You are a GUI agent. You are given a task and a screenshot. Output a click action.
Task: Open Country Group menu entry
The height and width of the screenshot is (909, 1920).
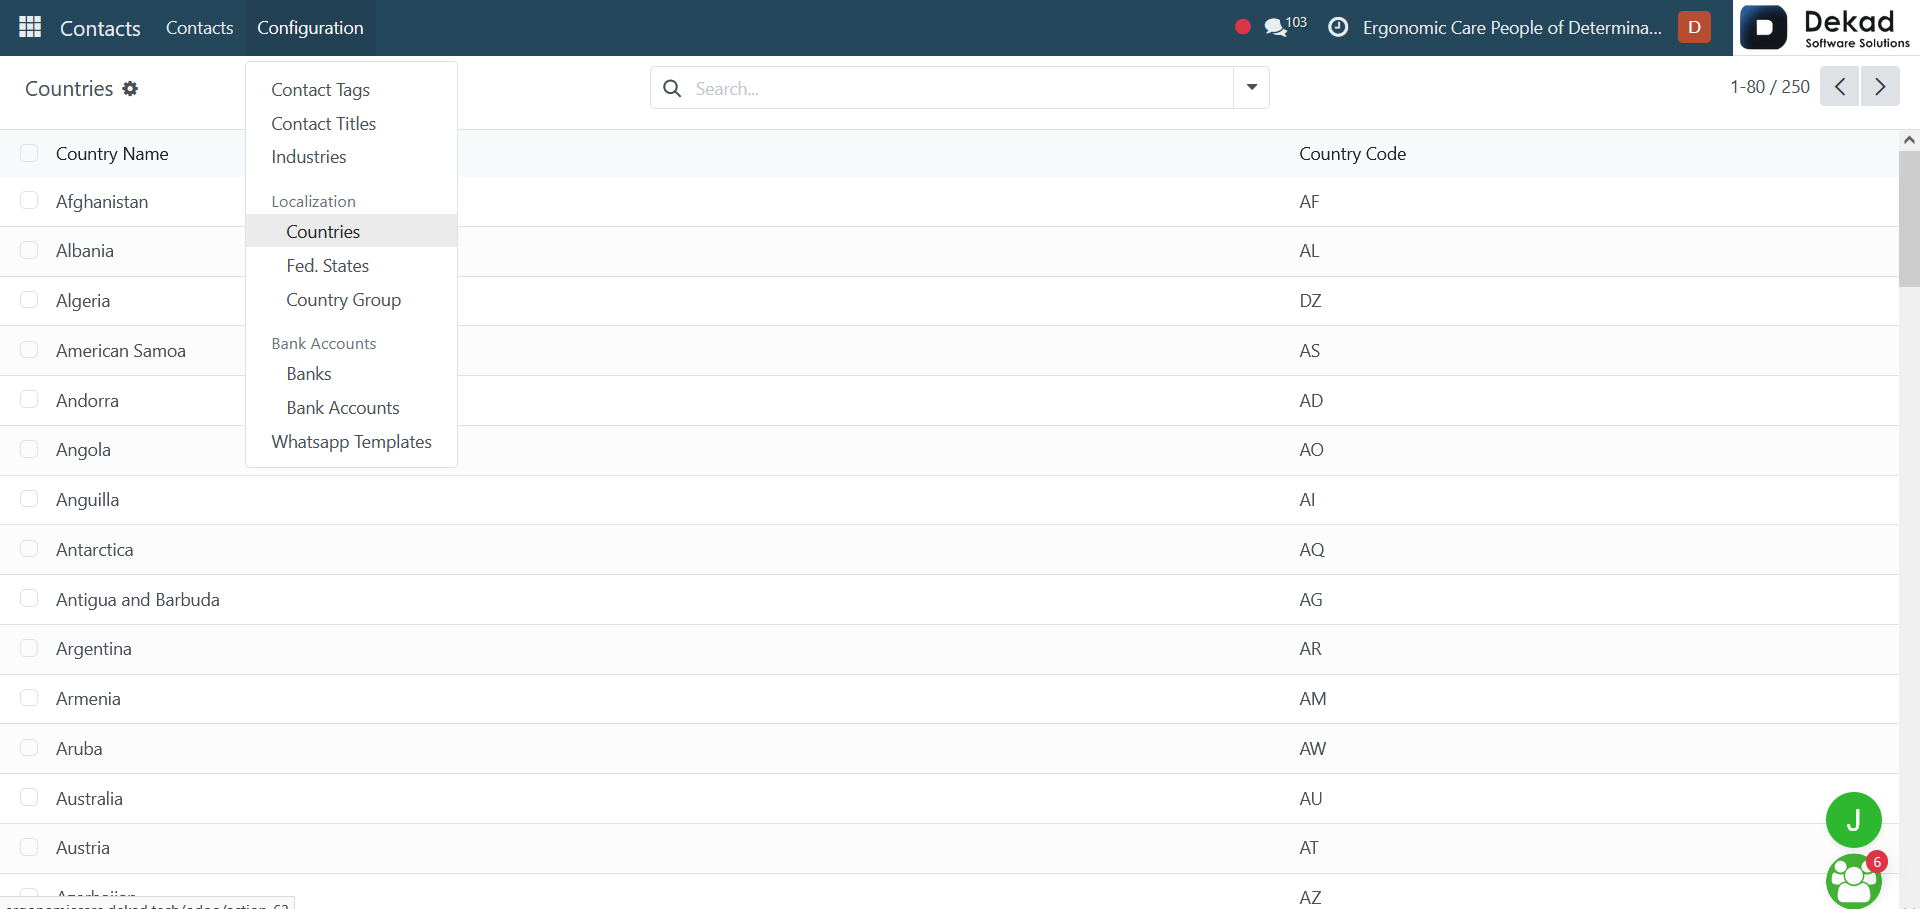coord(351,300)
